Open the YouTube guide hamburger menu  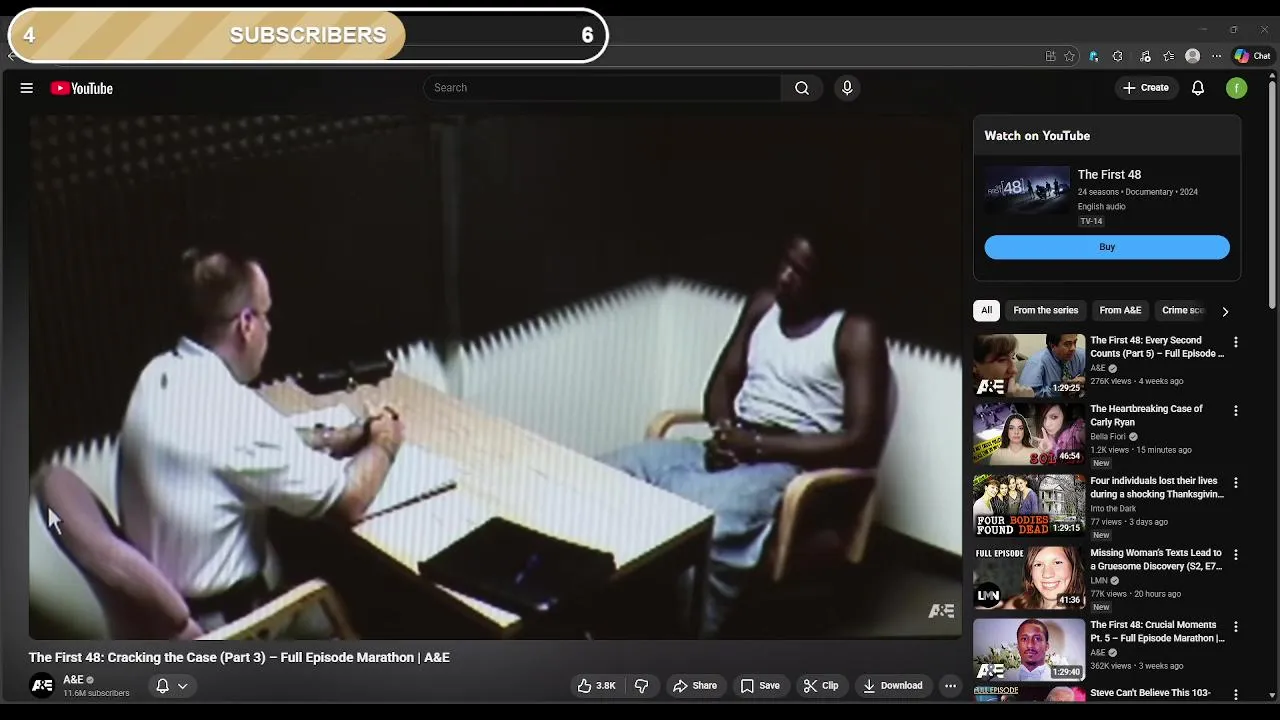(27, 88)
